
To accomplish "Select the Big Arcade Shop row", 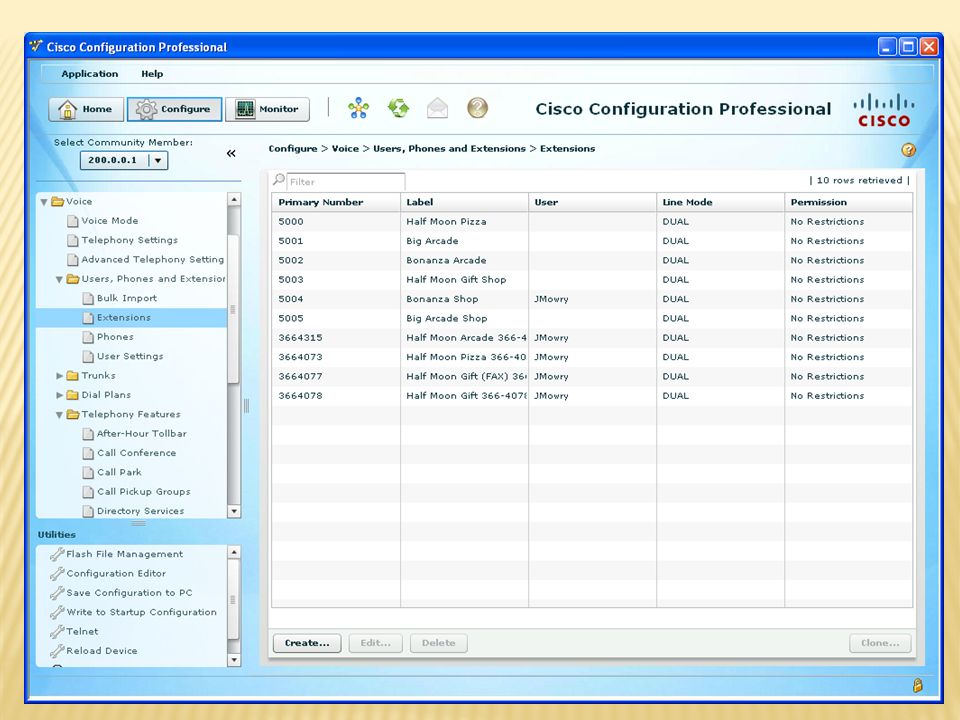I will pyautogui.click(x=592, y=318).
